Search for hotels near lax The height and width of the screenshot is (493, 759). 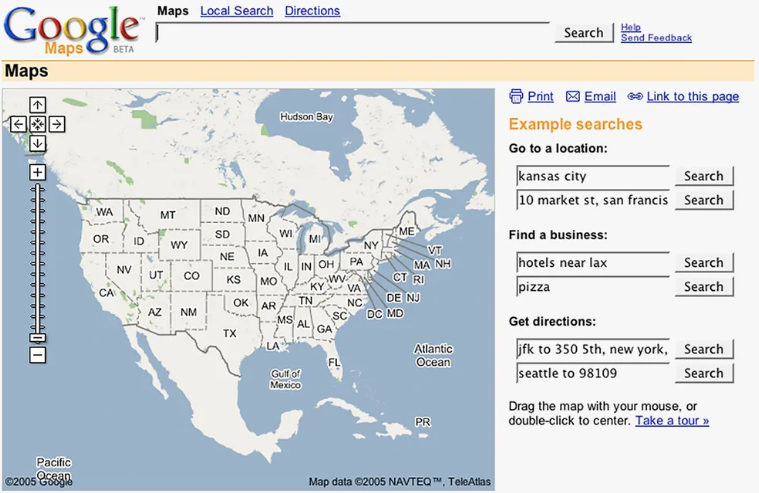(704, 262)
